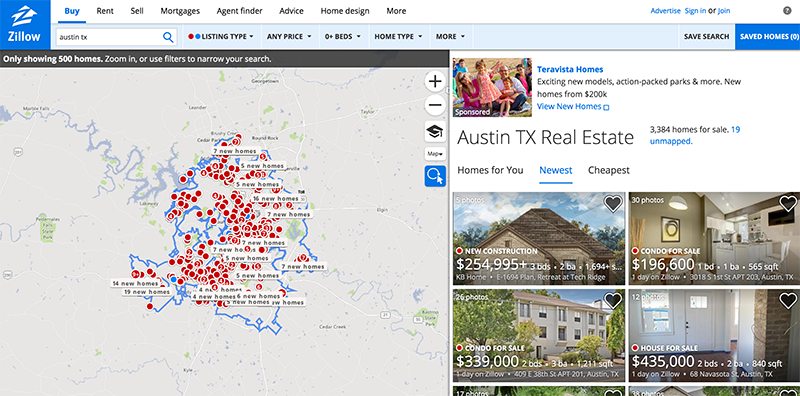Click the search magnifier icon
800x396 pixels.
tap(168, 37)
